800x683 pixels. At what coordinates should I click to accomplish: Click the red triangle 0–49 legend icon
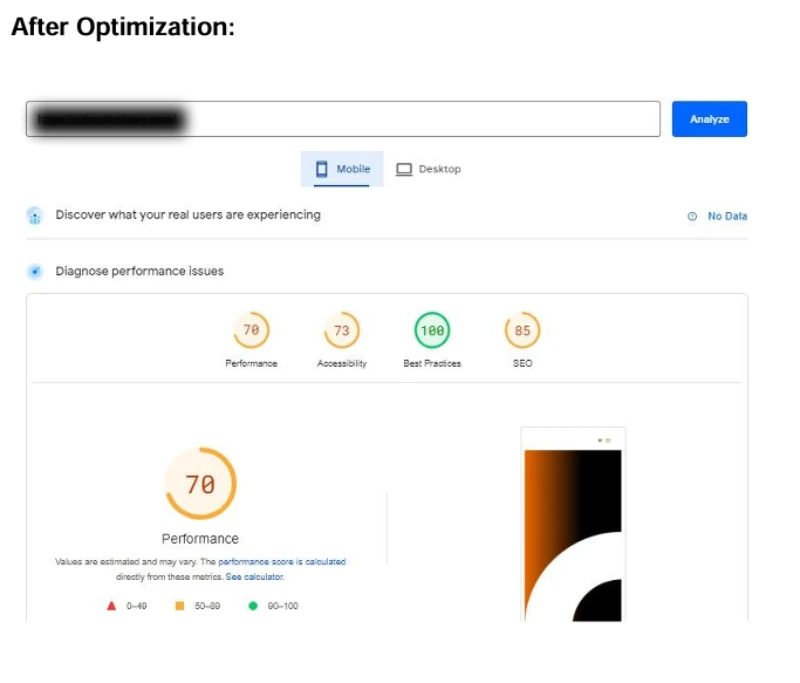[111, 606]
